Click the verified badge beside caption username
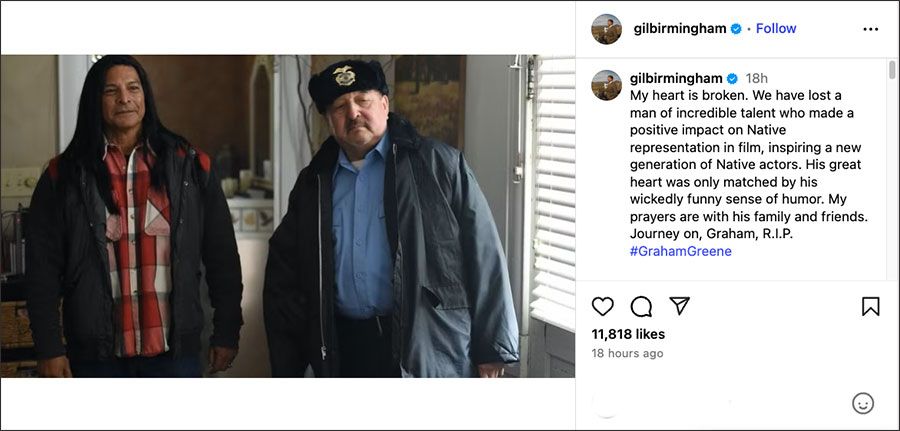Screen dimensions: 900x431 pyautogui.click(x=732, y=78)
